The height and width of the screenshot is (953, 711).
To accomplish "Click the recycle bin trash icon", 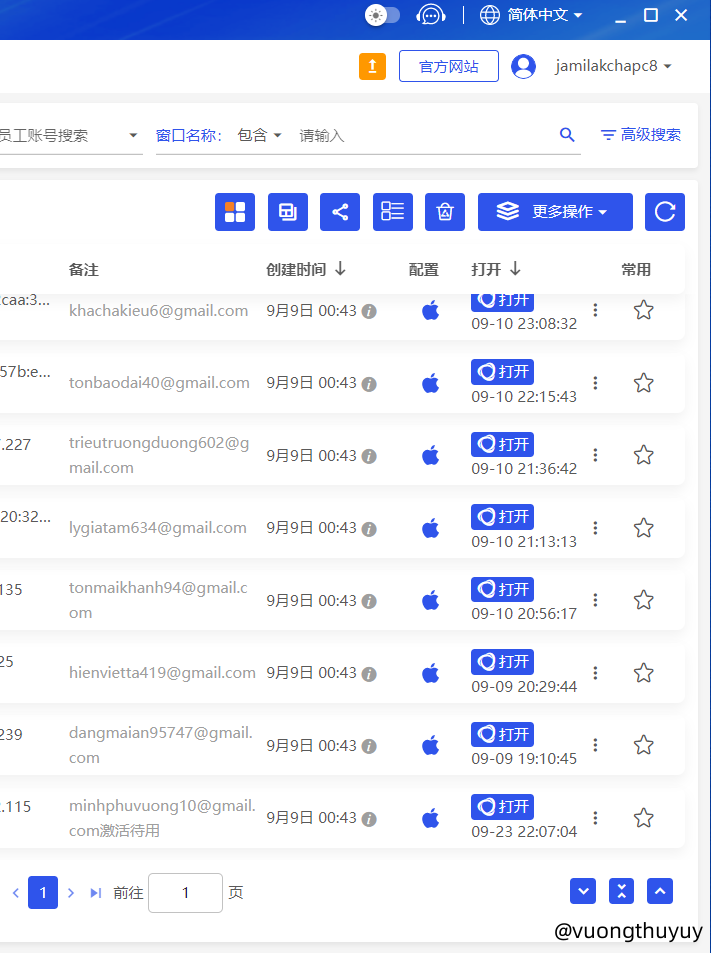I will pyautogui.click(x=445, y=212).
